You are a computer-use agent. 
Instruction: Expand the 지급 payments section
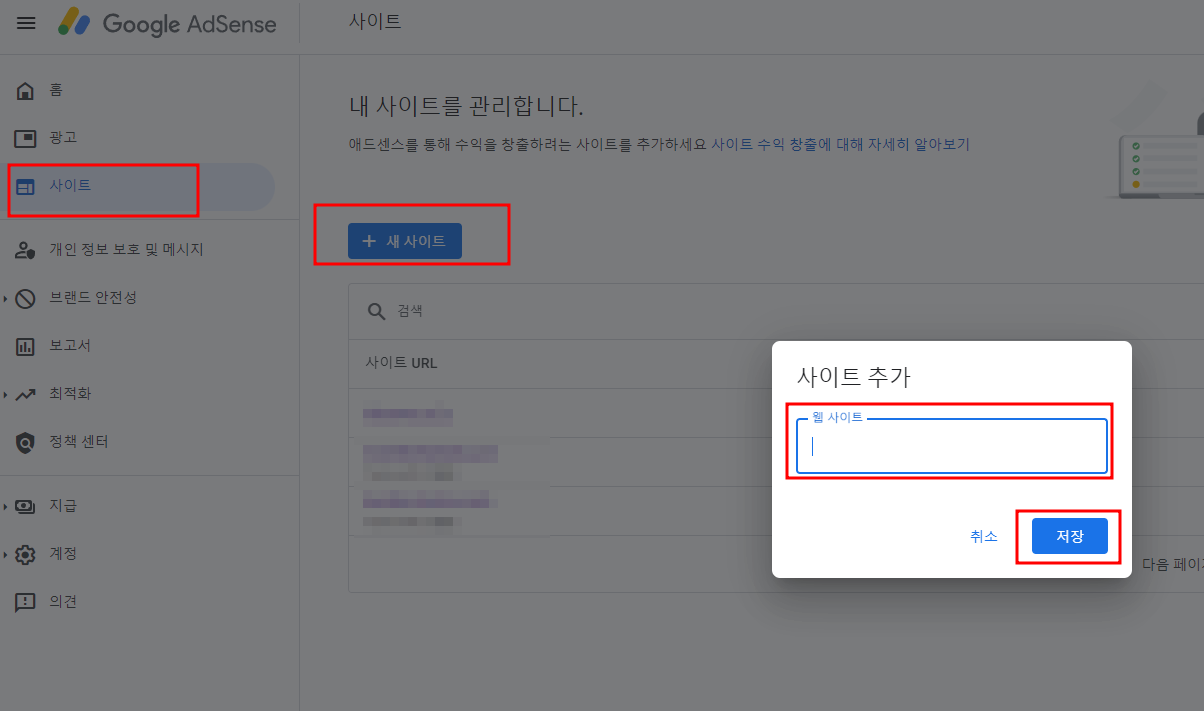[x=25, y=505]
